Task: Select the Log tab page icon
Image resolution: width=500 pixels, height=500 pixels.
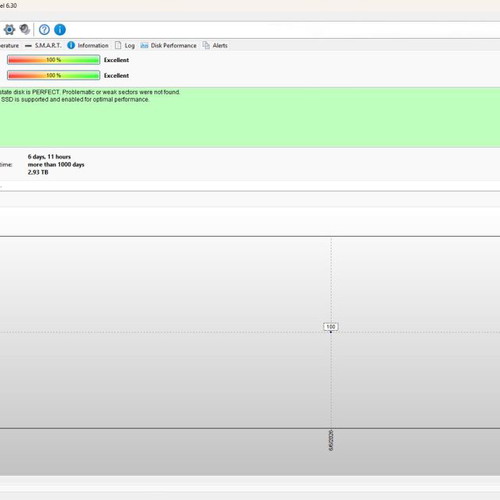Action: coord(118,45)
